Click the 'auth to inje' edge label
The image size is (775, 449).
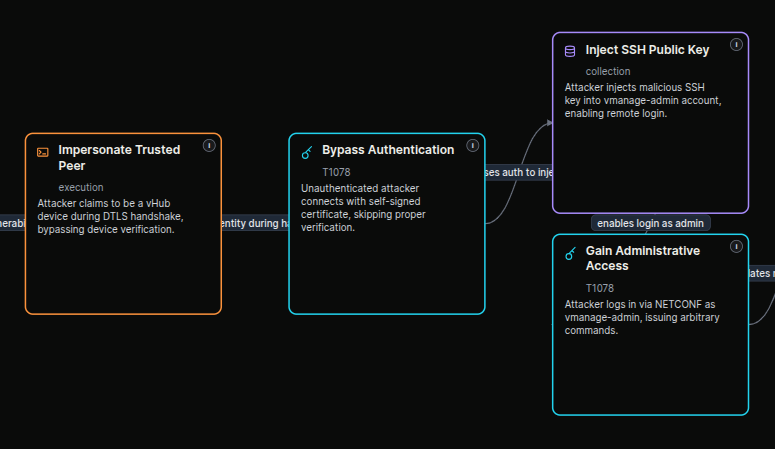(x=519, y=173)
